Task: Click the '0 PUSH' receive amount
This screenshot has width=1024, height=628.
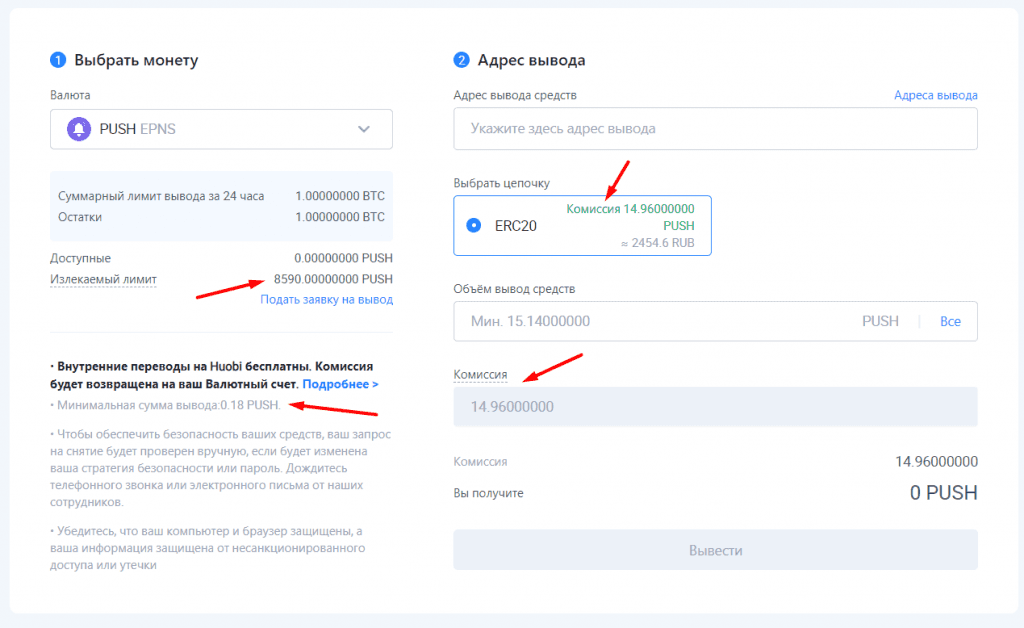Action: [944, 493]
